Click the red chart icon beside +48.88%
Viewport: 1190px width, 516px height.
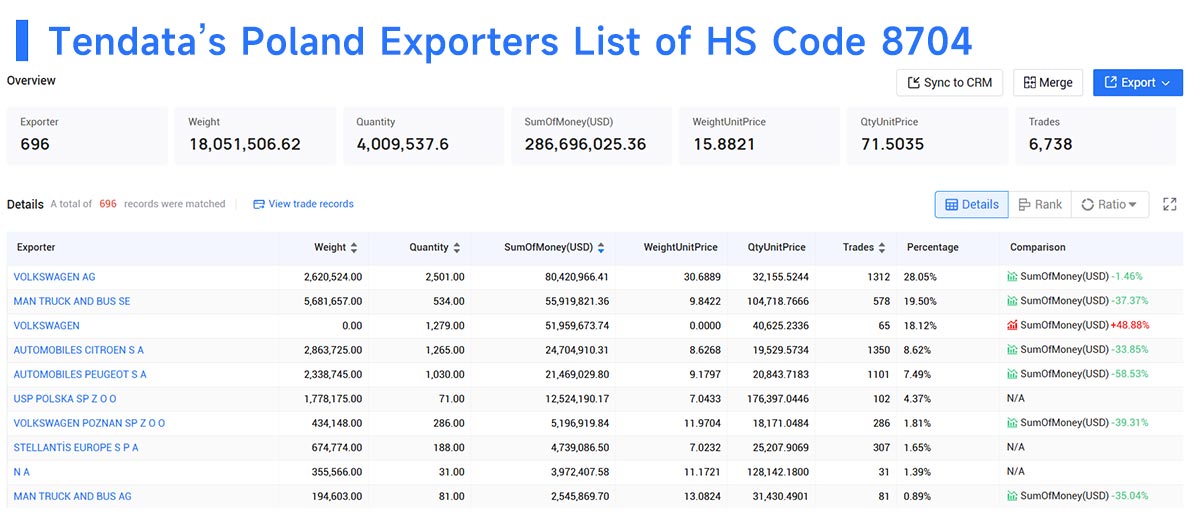(x=1012, y=326)
